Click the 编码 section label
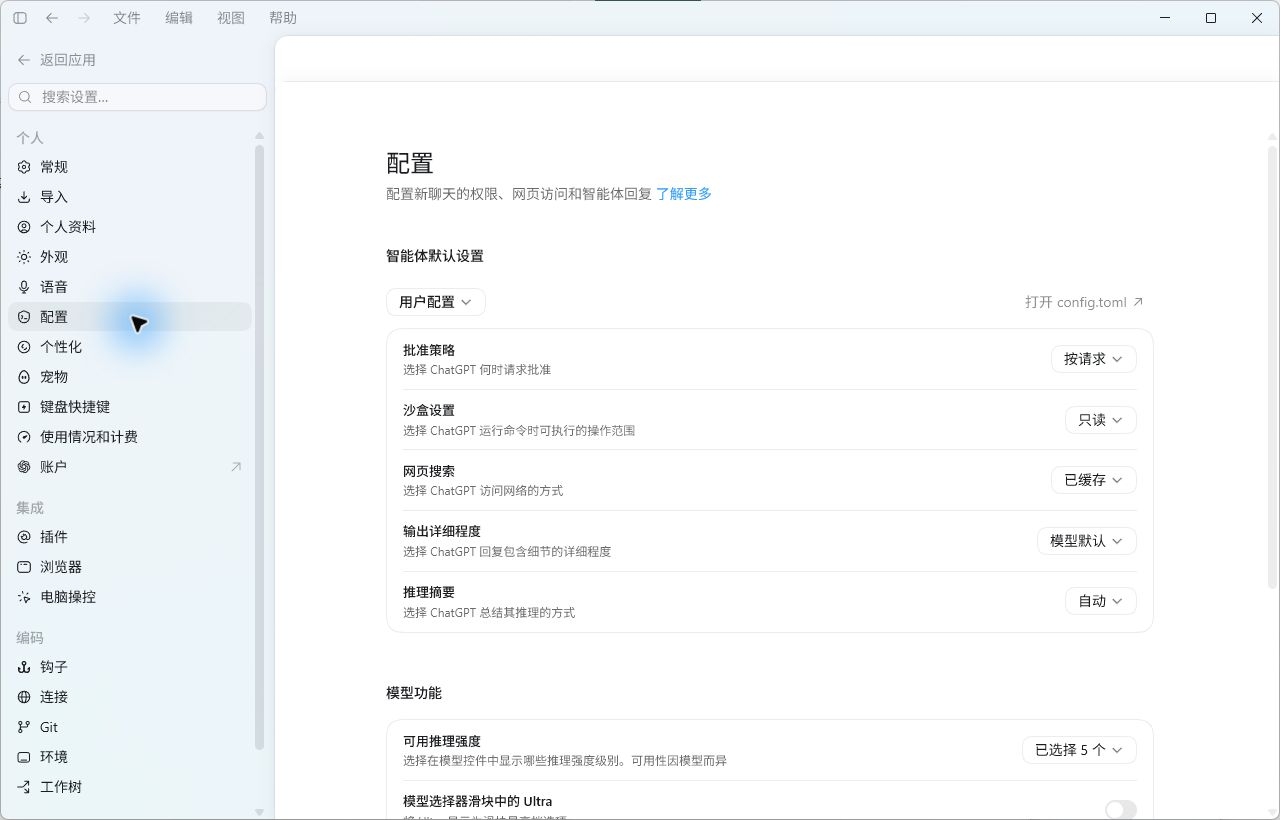 click(x=30, y=638)
